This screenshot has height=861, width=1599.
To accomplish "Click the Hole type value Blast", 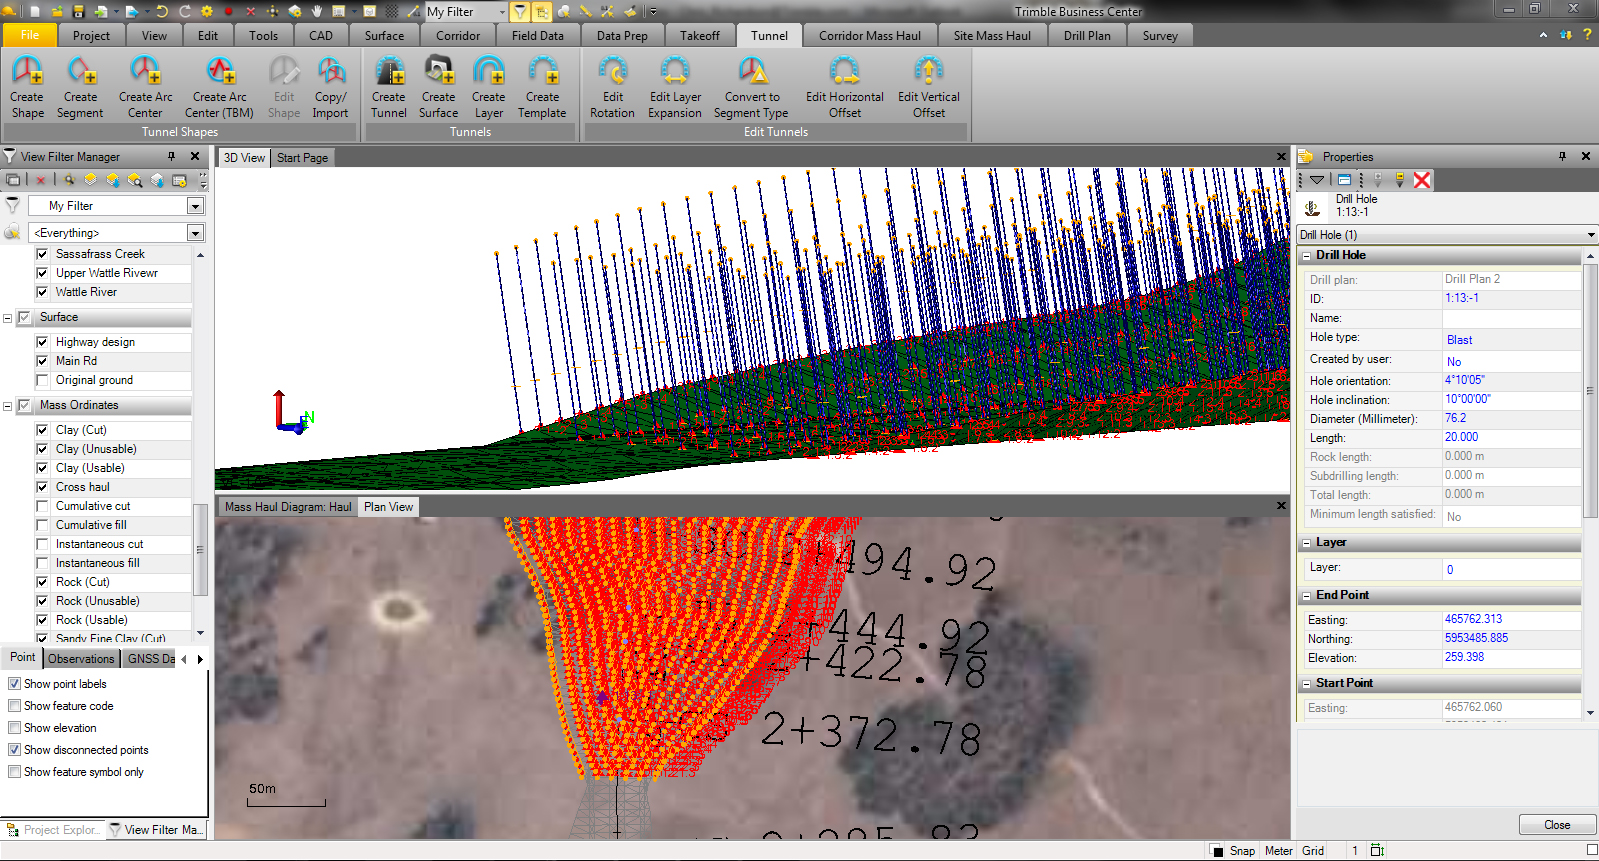I will (1511, 340).
